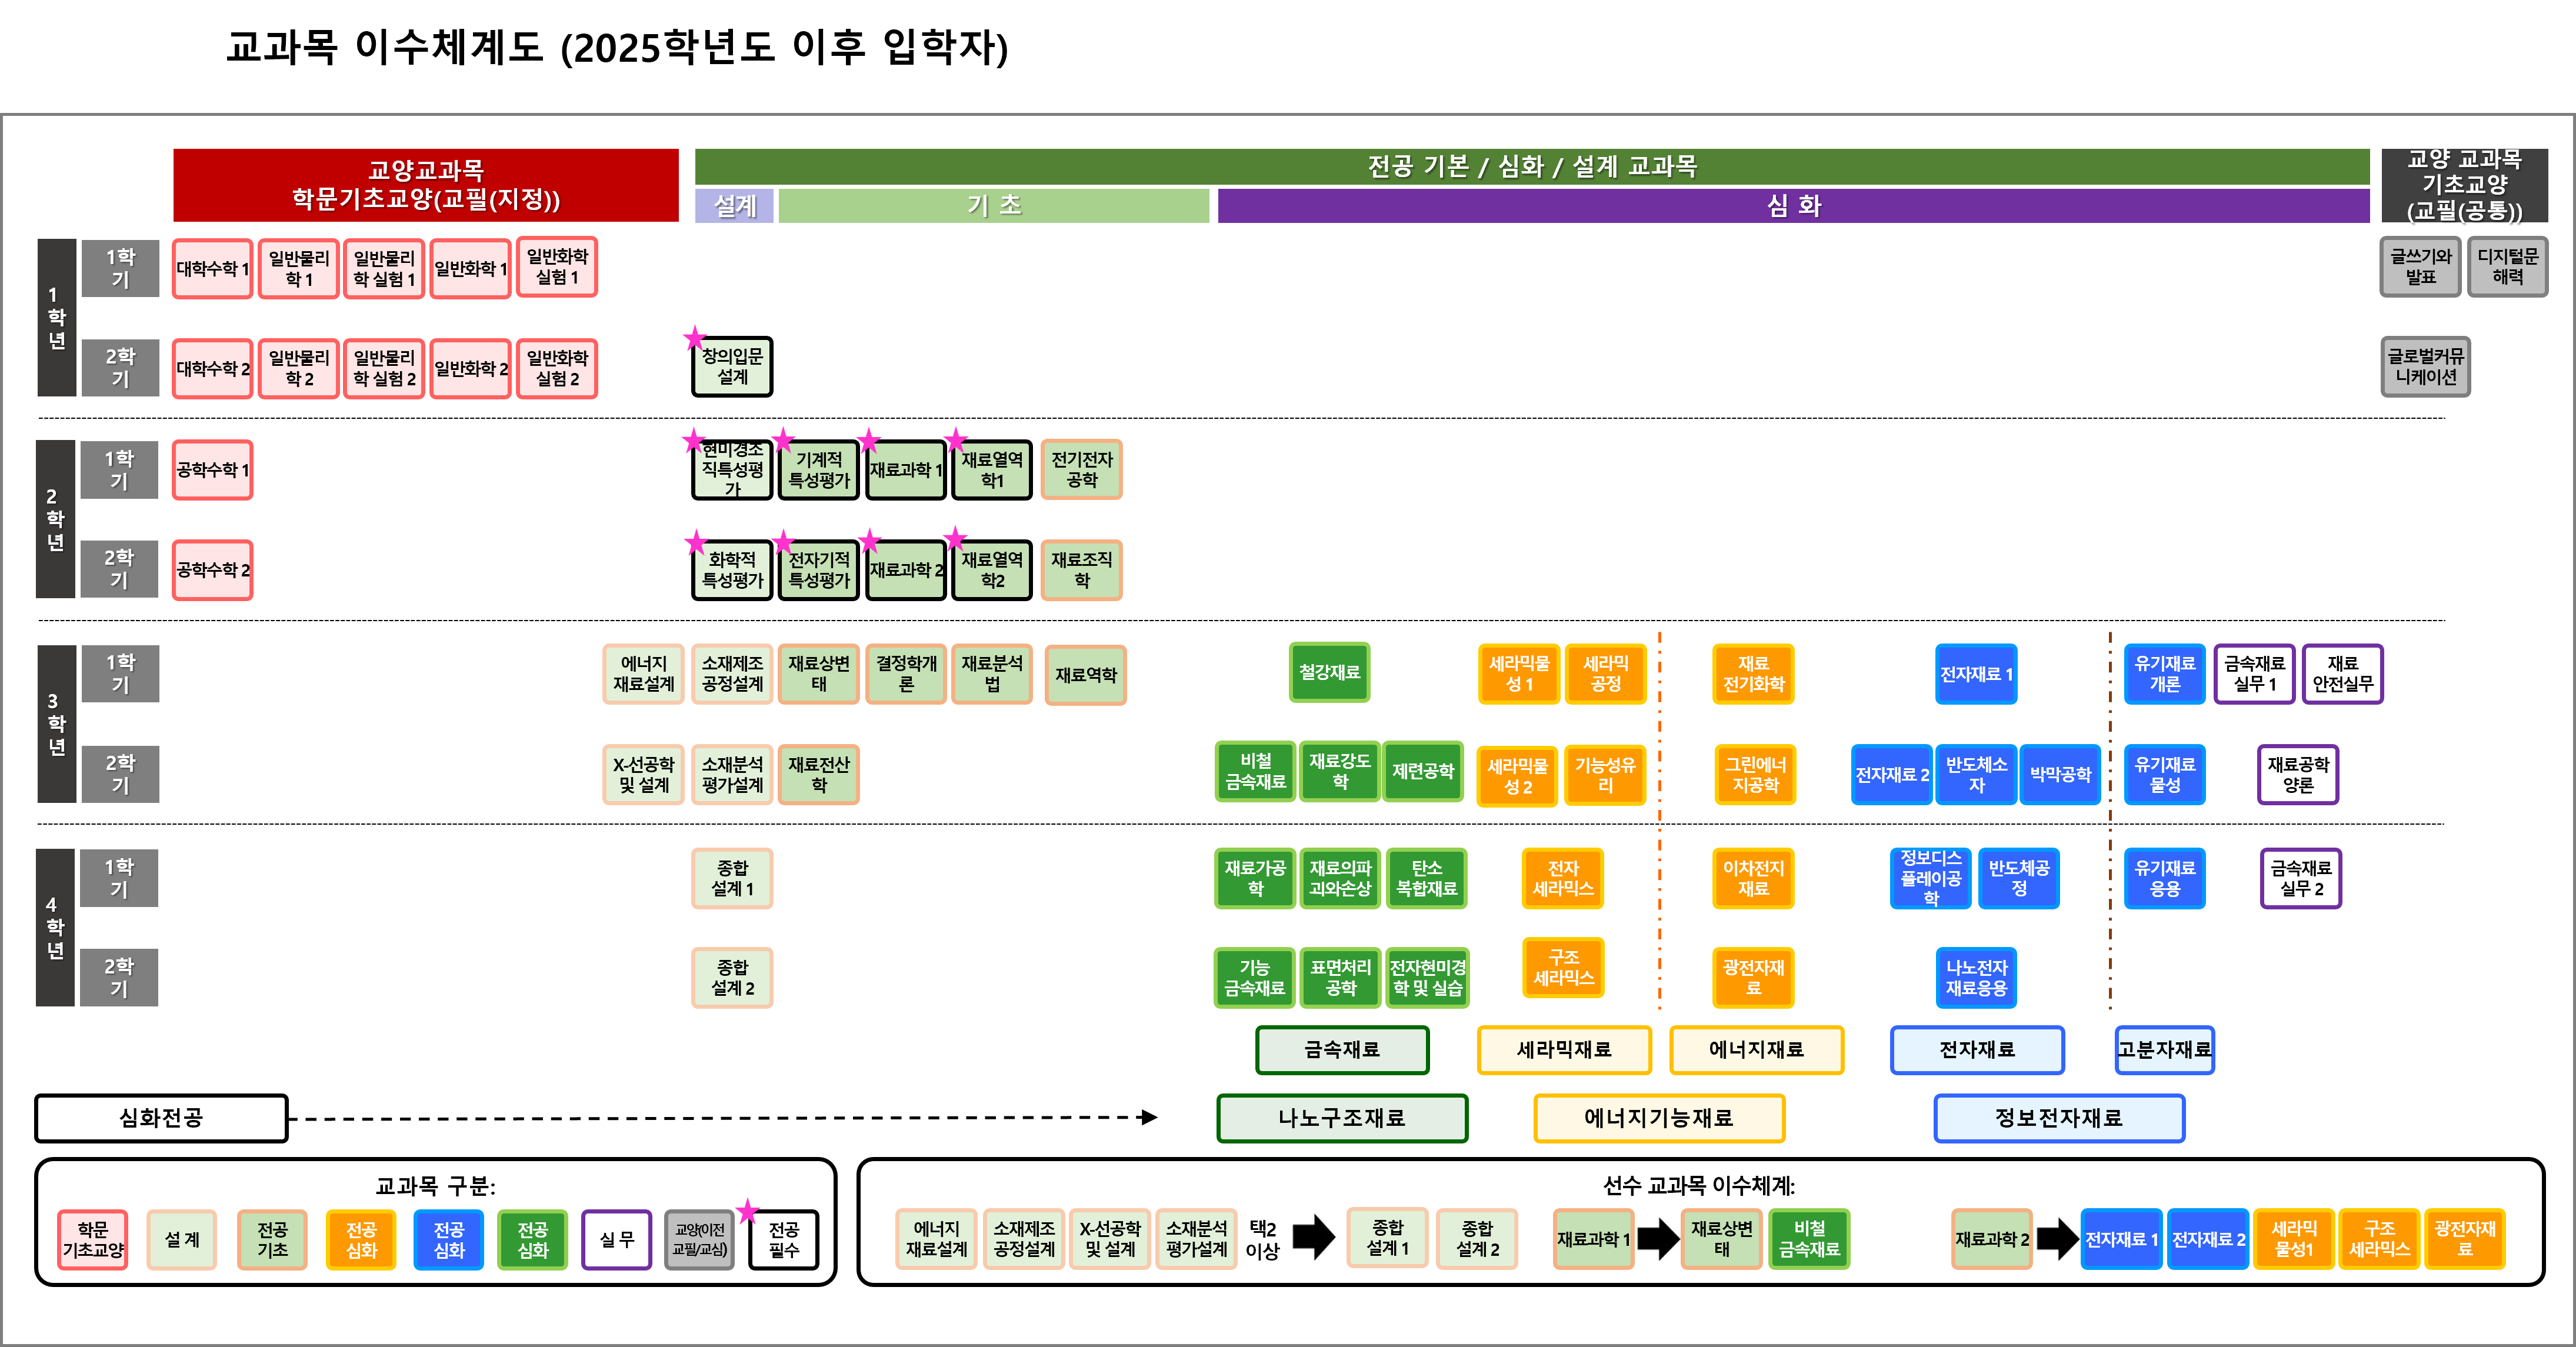Image resolution: width=2576 pixels, height=1347 pixels.
Task: Select the 고분자재료 category label
Action: click(x=2164, y=1050)
